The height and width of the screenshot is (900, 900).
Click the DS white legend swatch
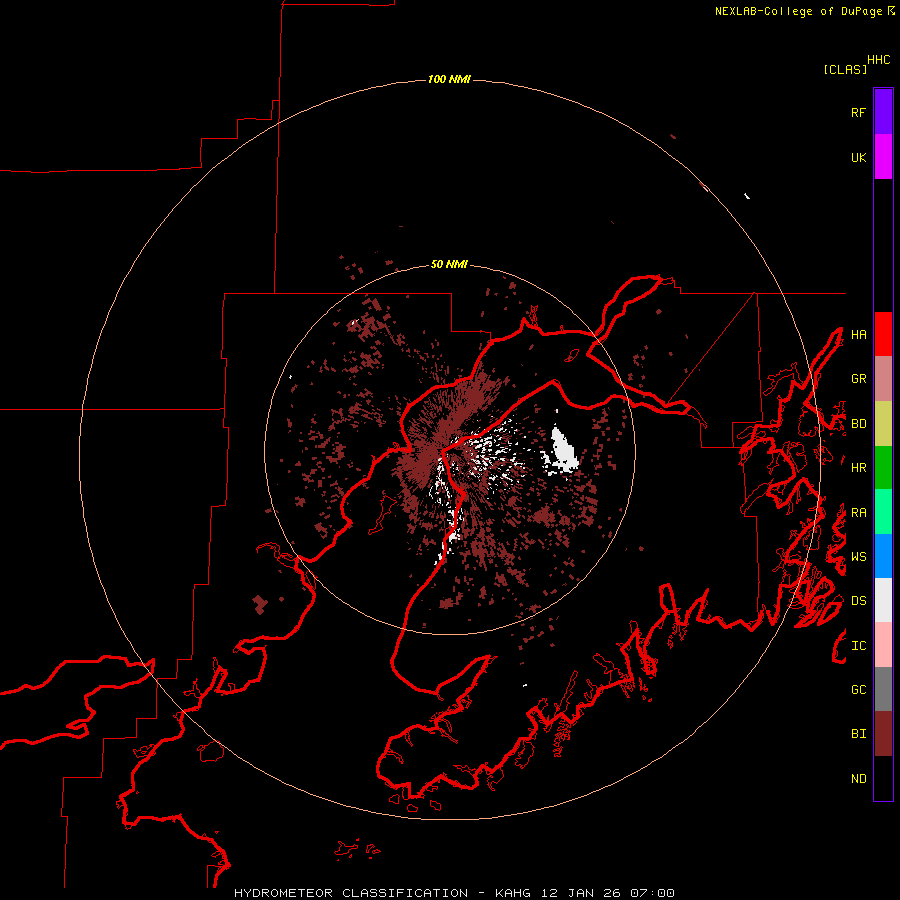tap(883, 600)
